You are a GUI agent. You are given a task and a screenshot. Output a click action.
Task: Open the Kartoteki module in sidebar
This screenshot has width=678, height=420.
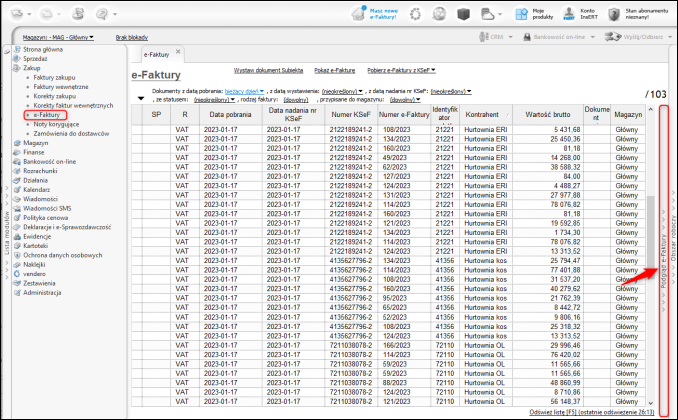coord(37,245)
